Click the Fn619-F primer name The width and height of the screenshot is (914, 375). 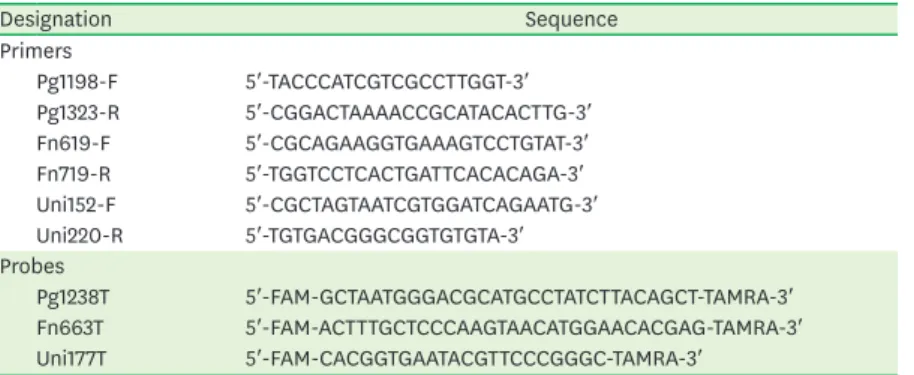click(73, 143)
